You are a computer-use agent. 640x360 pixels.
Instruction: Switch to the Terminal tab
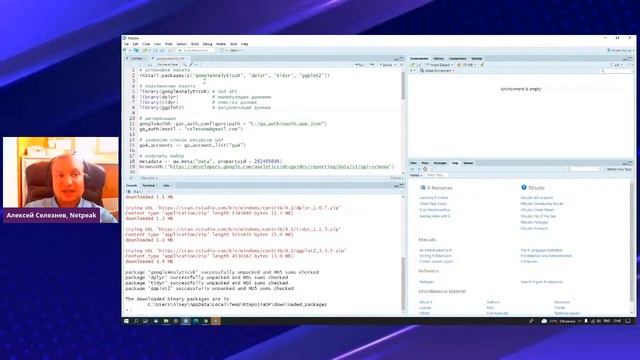pos(148,186)
